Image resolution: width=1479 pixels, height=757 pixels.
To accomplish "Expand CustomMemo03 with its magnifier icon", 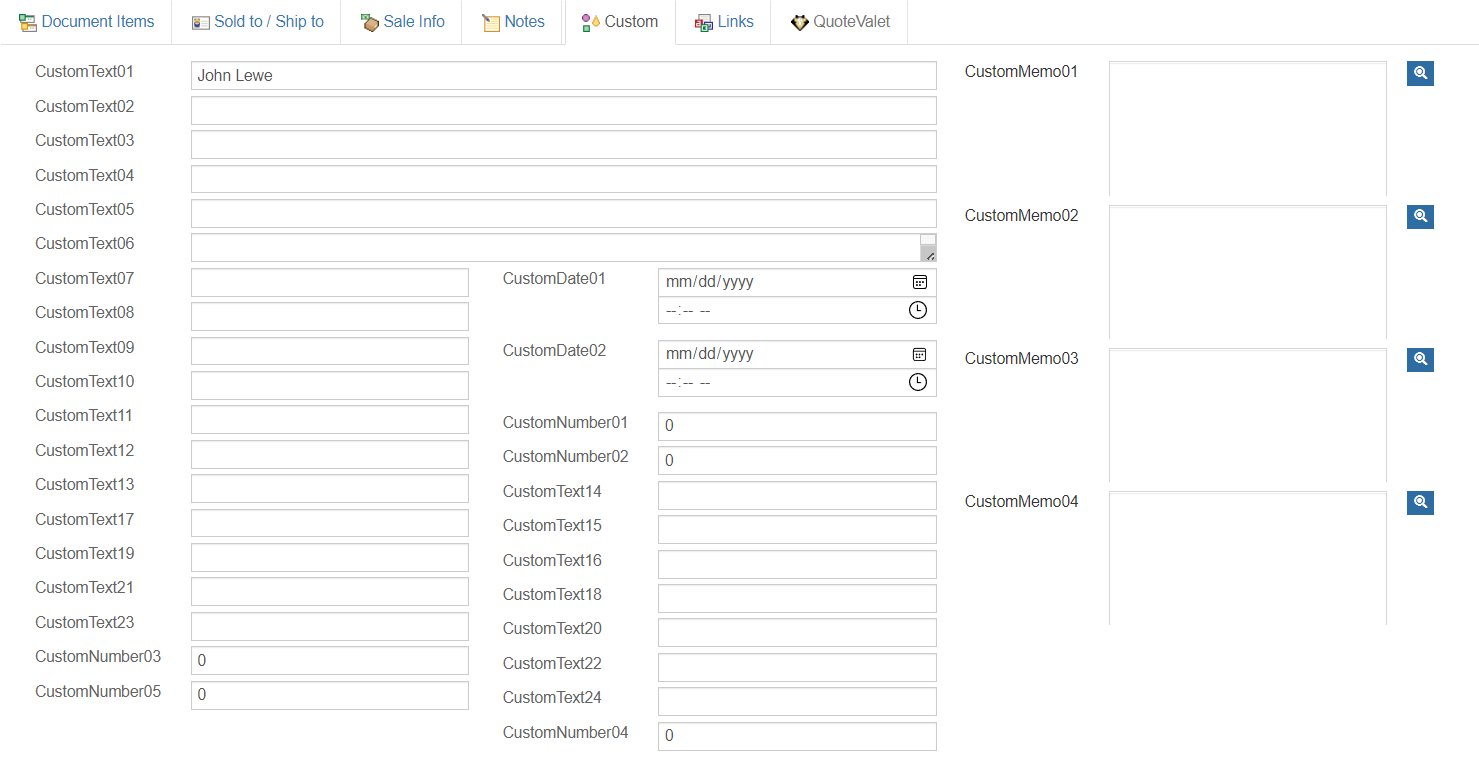I will coord(1420,359).
